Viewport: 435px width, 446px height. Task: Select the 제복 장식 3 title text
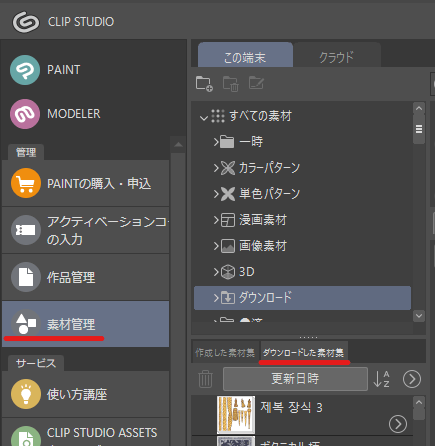pos(291,407)
